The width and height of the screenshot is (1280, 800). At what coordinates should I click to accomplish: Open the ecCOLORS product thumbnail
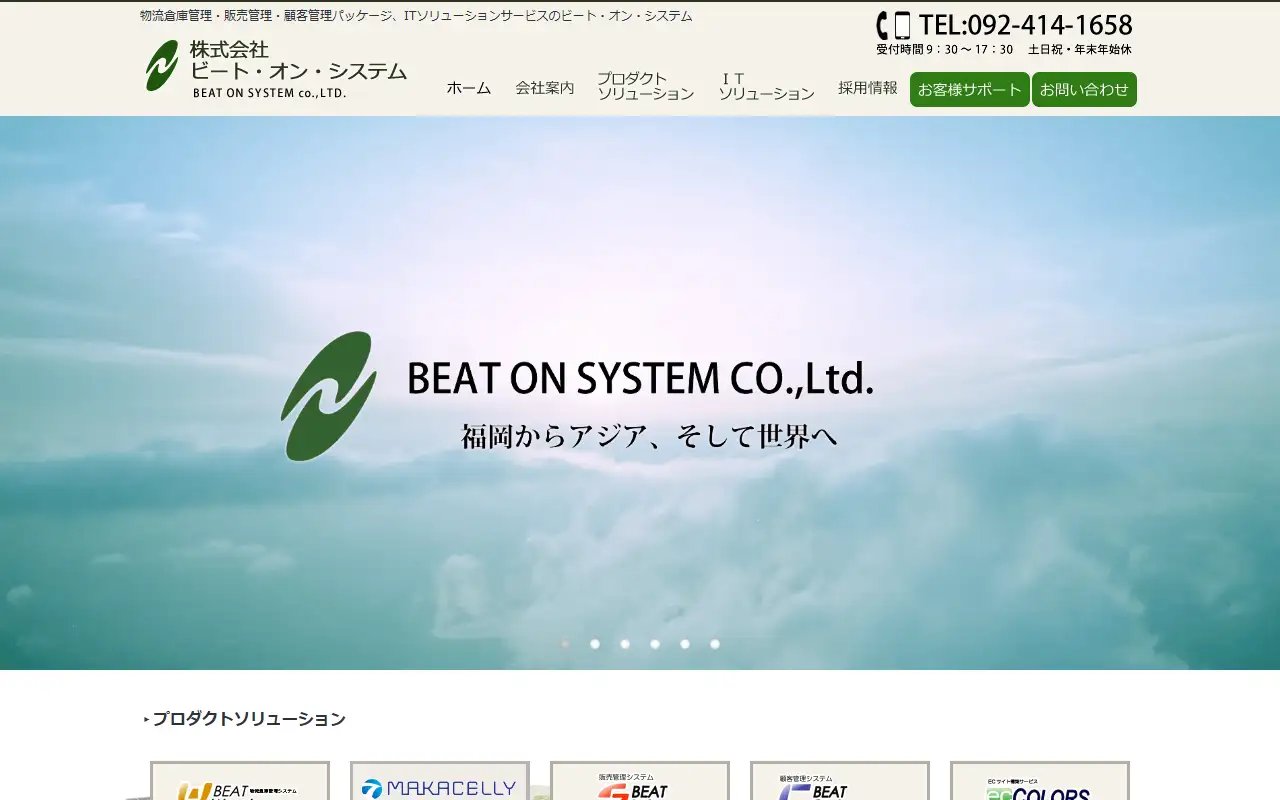click(1040, 781)
